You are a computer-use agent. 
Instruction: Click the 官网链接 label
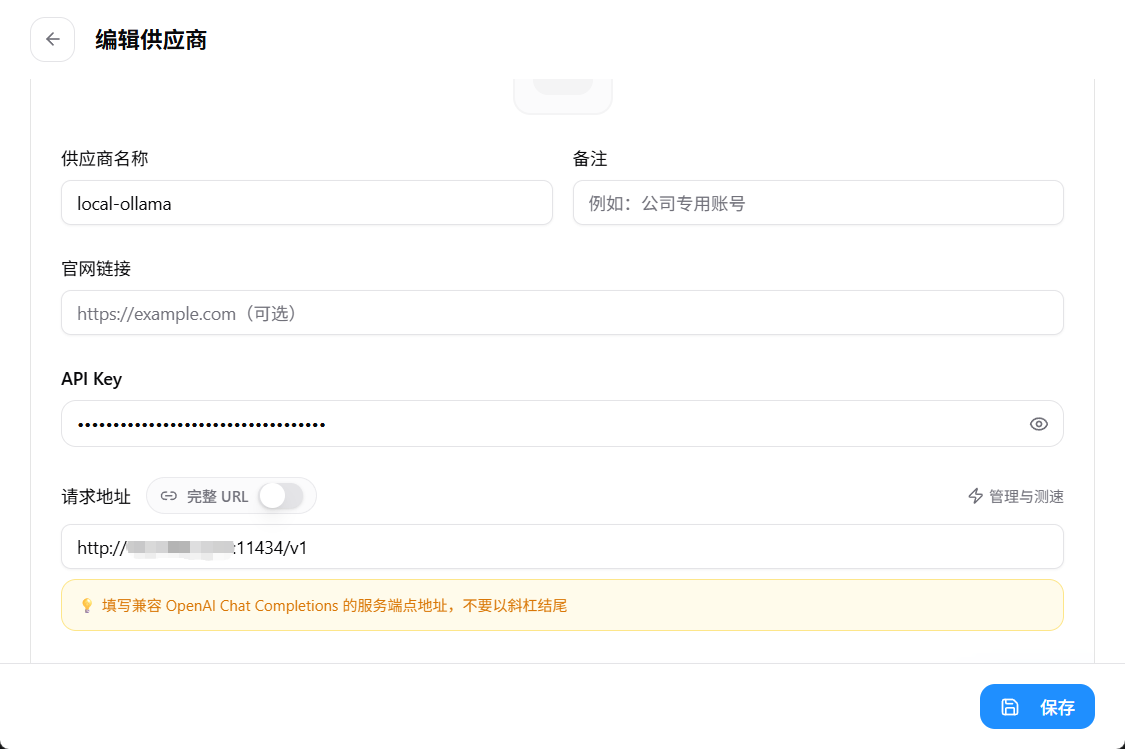click(x=96, y=269)
